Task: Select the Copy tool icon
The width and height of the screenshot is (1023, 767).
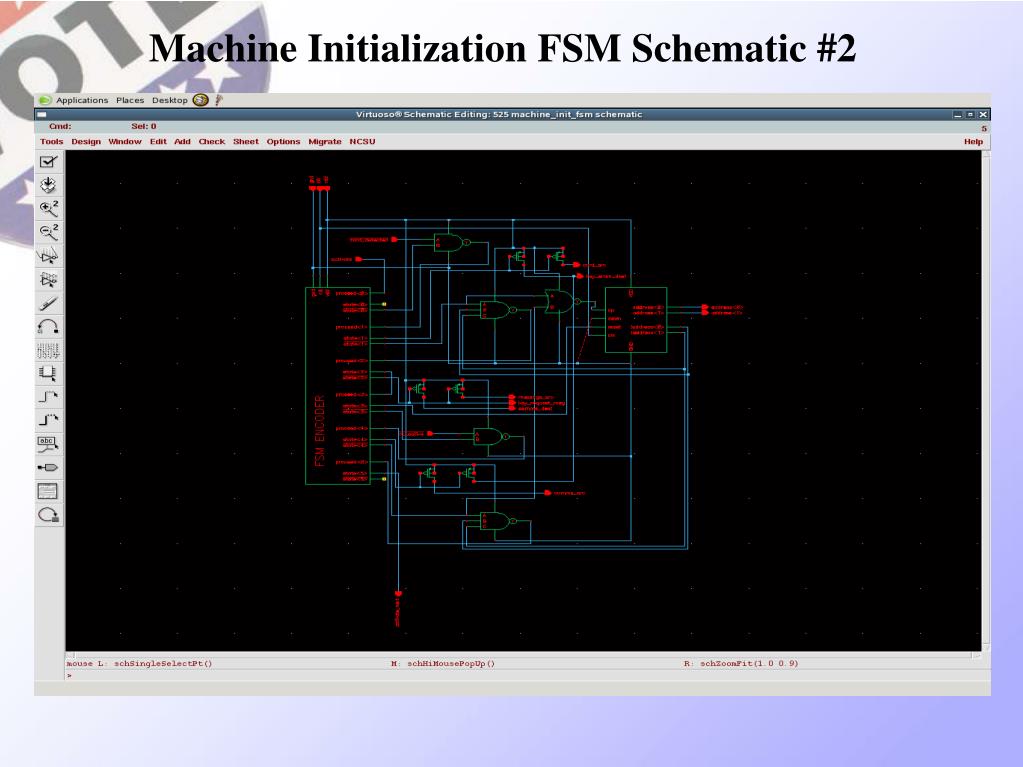Action: point(48,279)
